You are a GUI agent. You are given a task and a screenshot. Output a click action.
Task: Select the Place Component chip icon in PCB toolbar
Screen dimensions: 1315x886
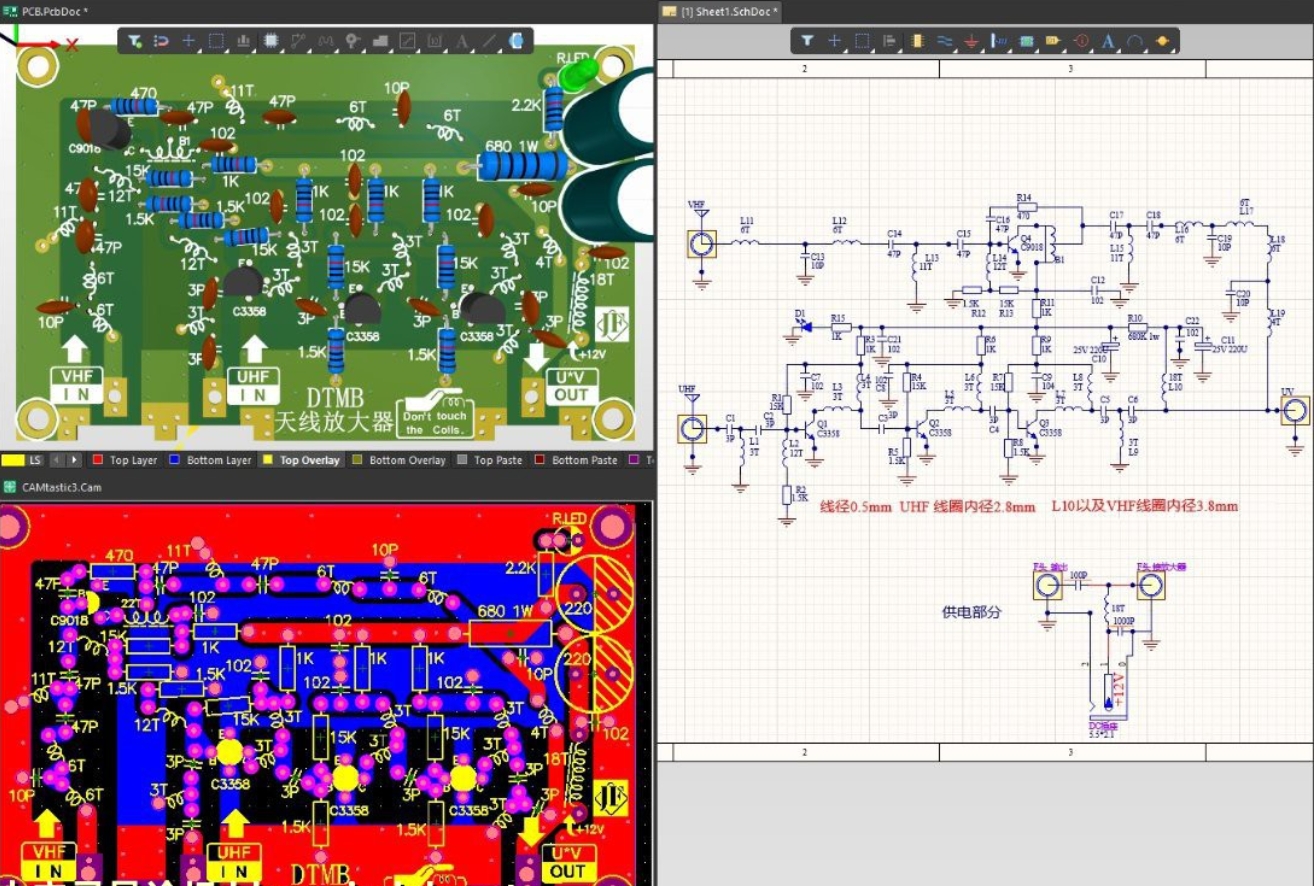click(x=270, y=41)
